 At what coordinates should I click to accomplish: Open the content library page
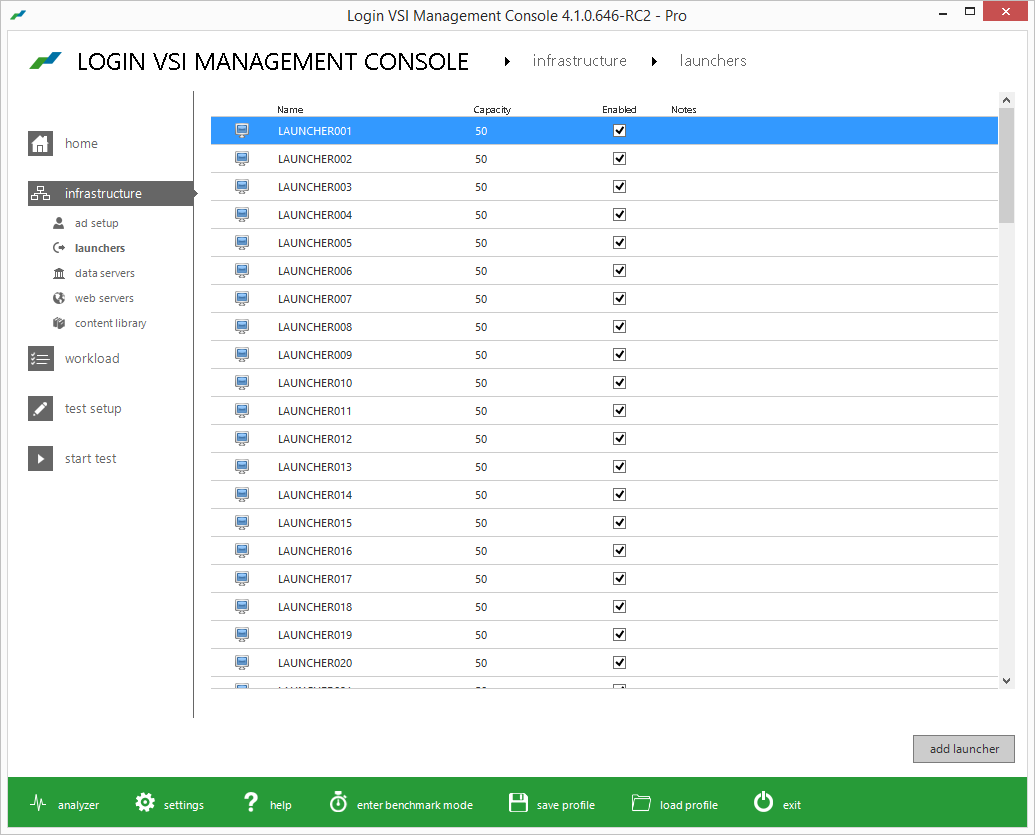pos(110,323)
